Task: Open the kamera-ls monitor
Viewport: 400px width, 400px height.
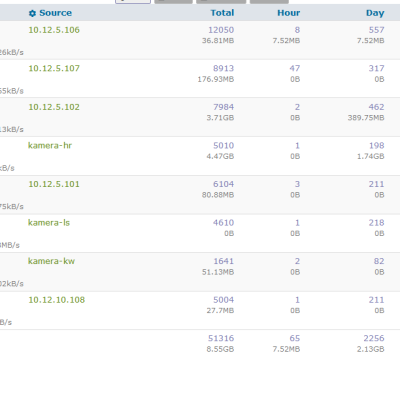Action: (49, 223)
